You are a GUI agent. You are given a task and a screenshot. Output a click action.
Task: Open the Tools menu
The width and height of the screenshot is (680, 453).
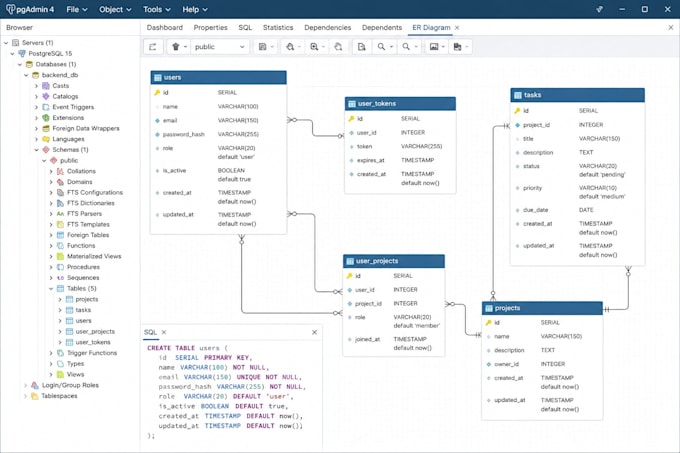(157, 9)
